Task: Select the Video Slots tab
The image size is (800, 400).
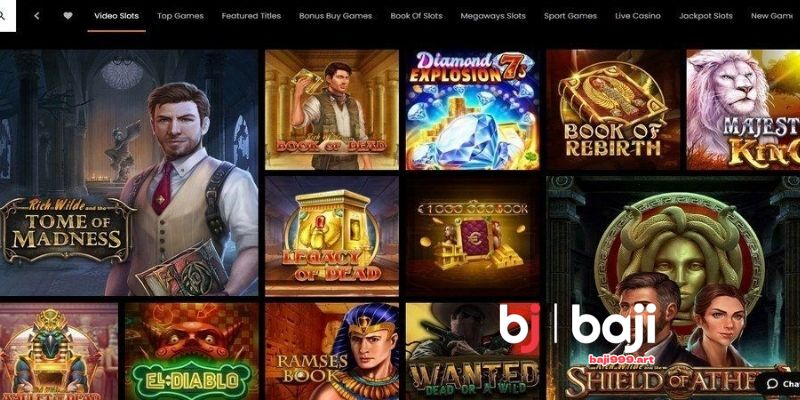Action: click(x=116, y=16)
